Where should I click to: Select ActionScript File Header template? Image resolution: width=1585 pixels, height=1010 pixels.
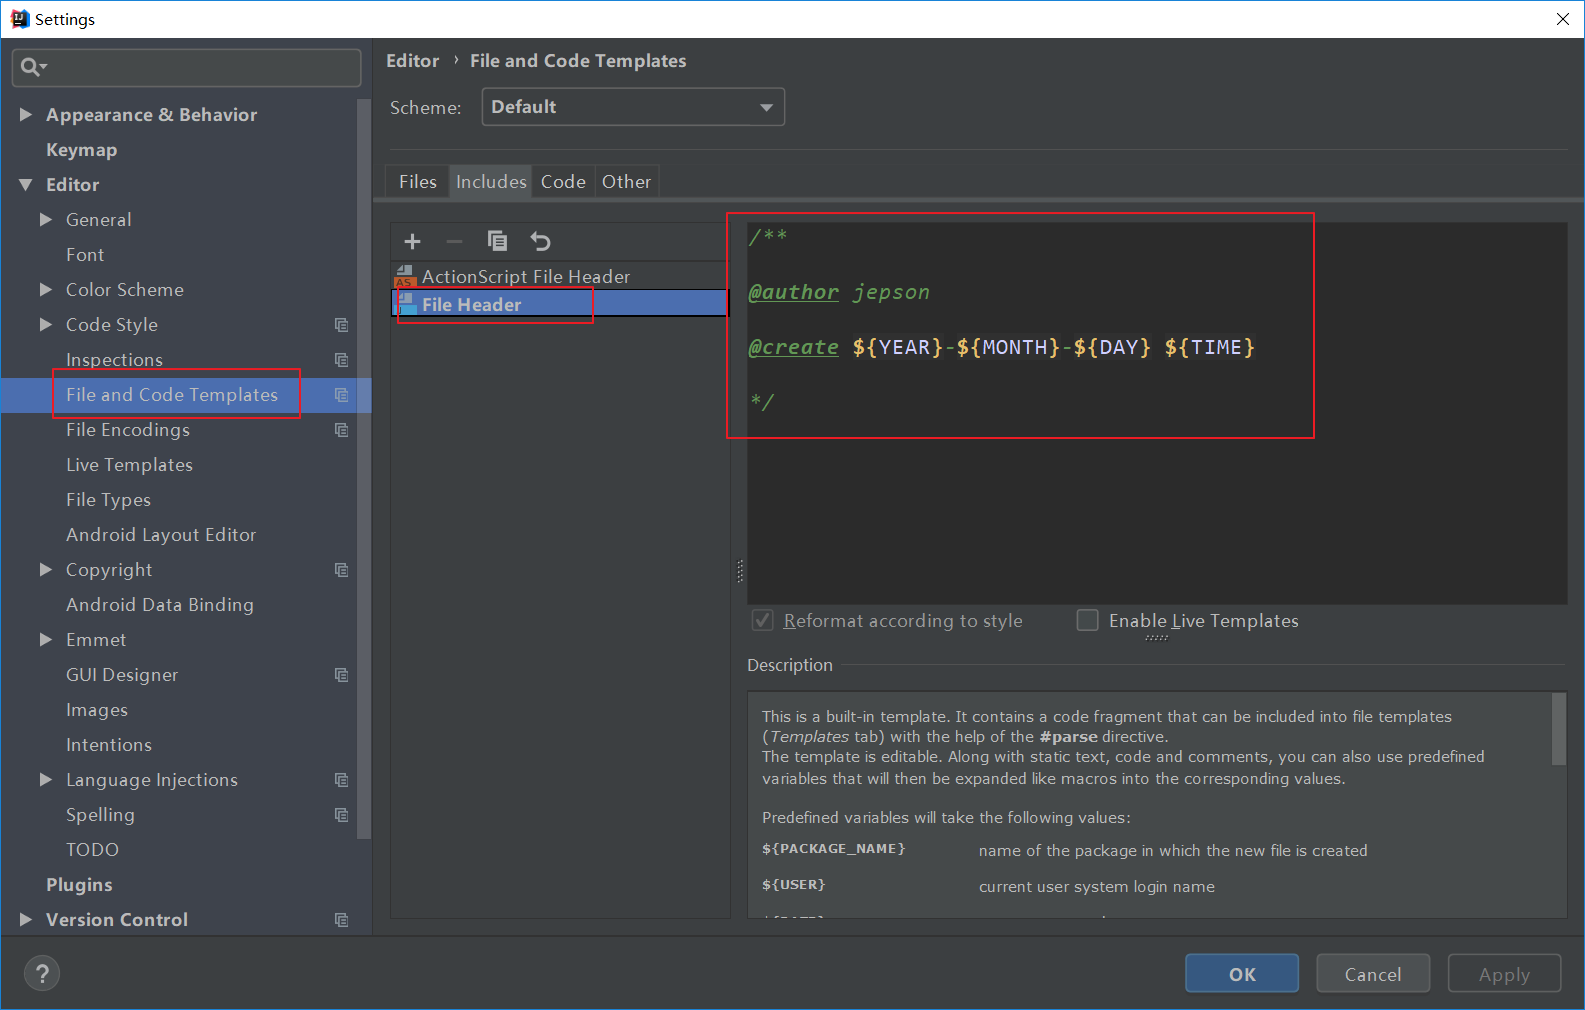click(560, 276)
